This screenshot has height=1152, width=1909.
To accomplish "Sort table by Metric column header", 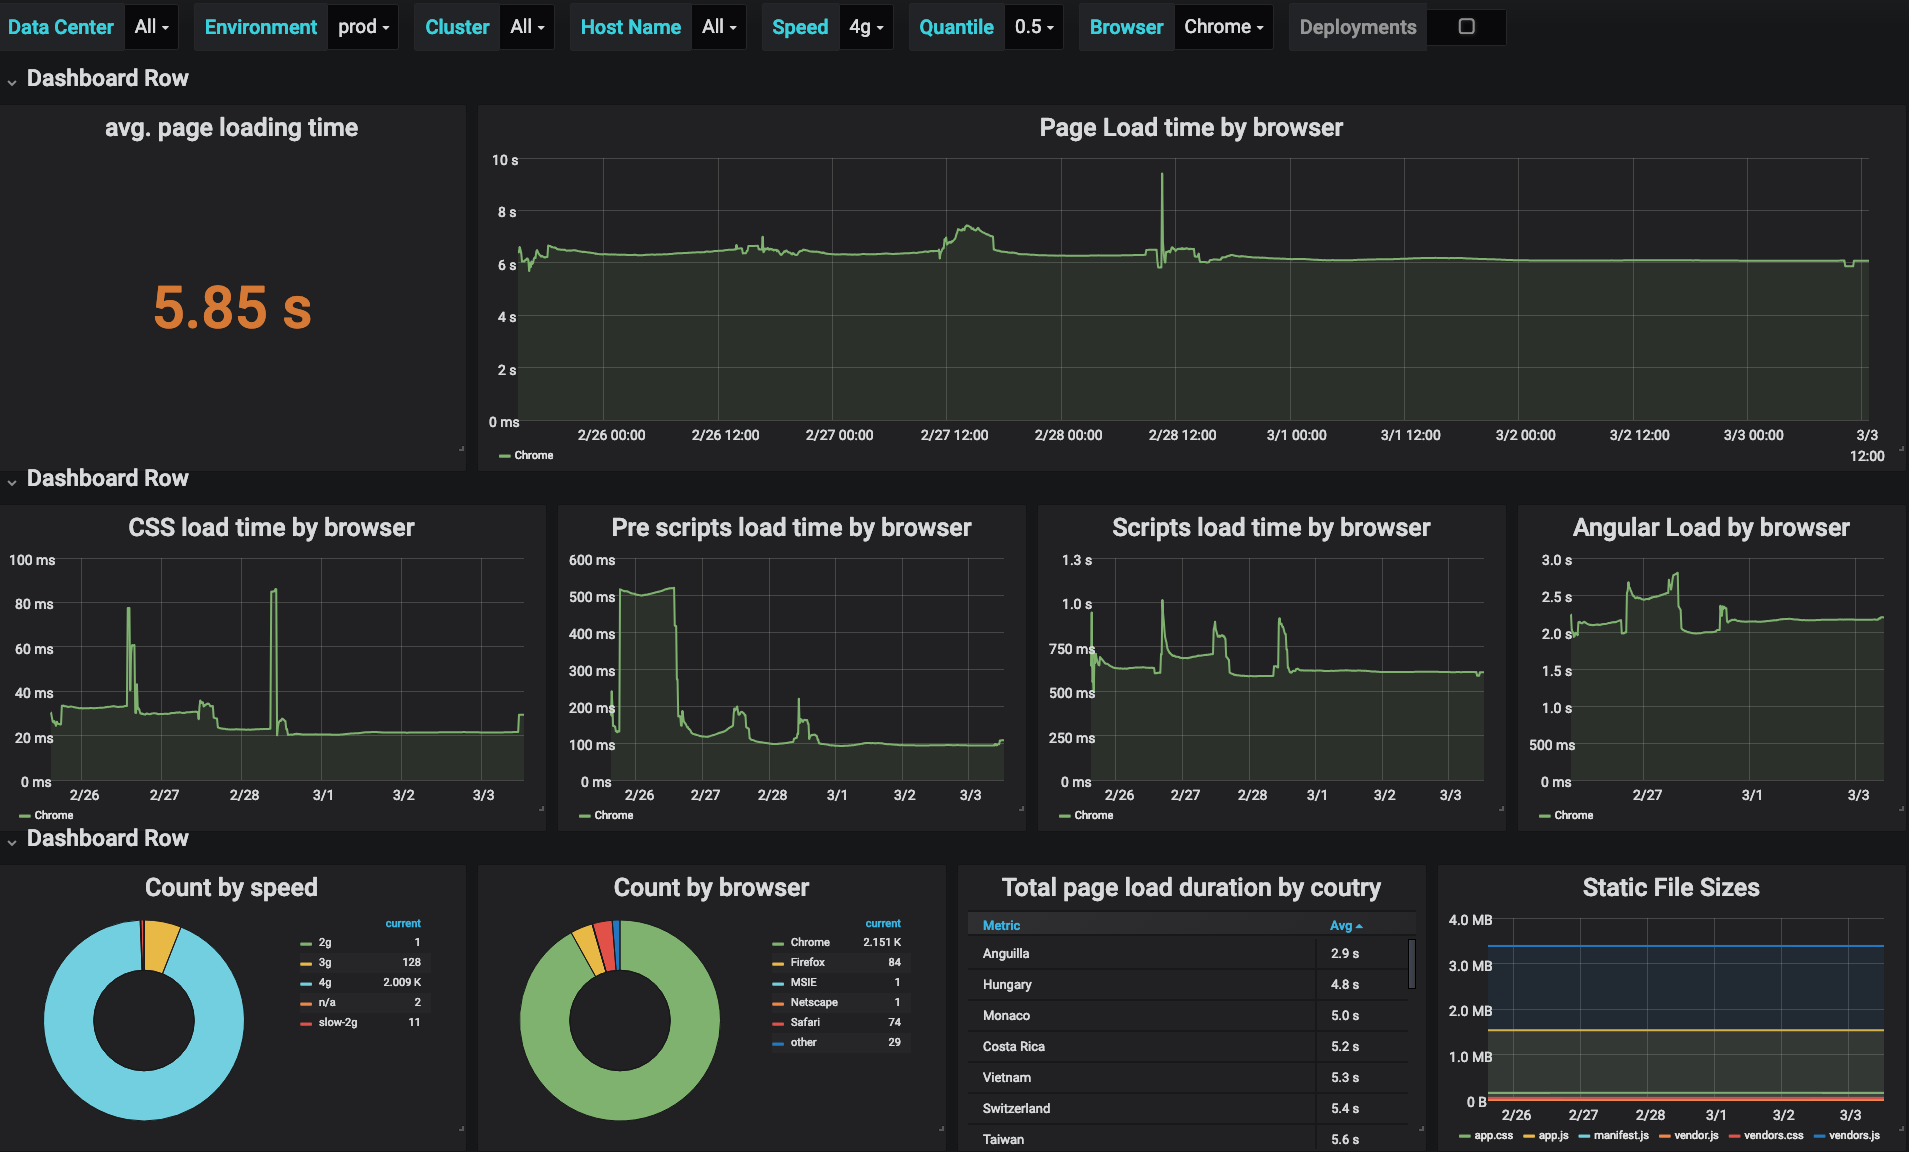I will click(1001, 926).
